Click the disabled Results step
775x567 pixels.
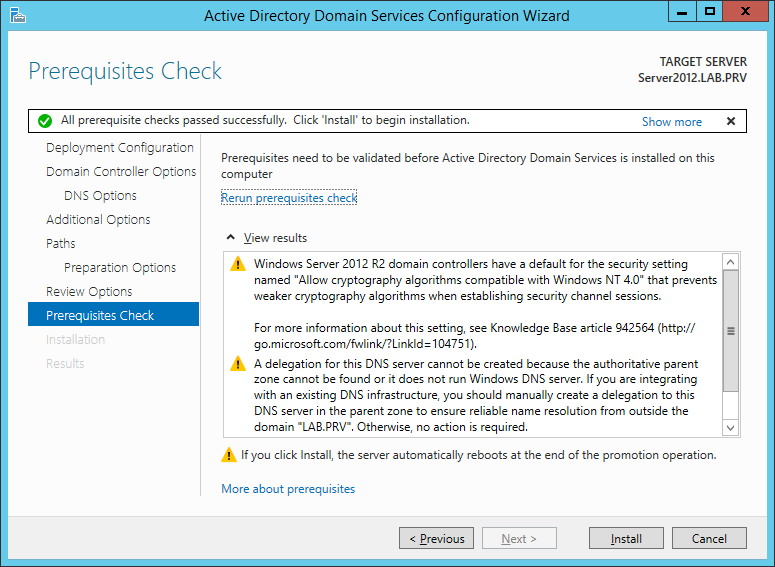[65, 363]
